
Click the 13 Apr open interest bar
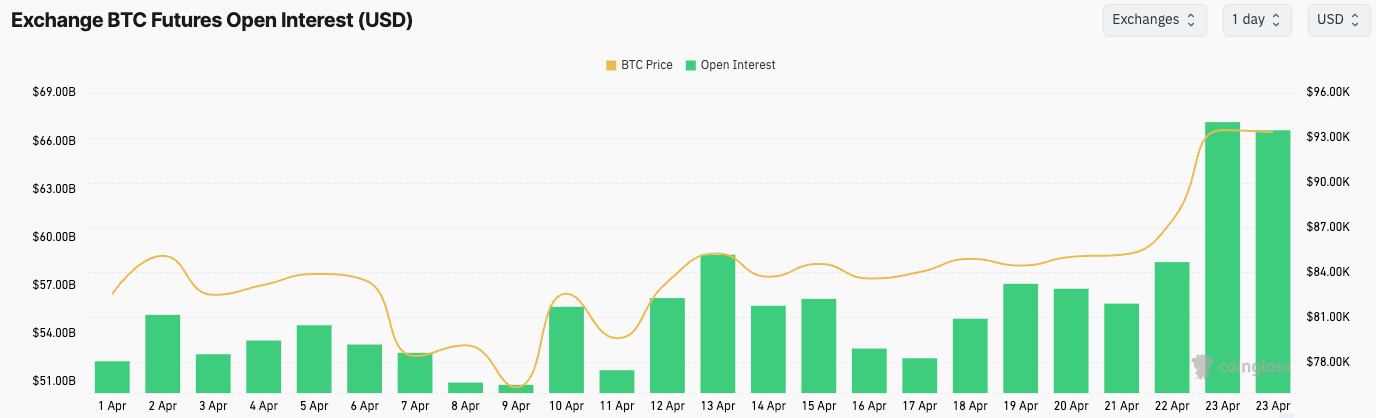[x=718, y=324]
